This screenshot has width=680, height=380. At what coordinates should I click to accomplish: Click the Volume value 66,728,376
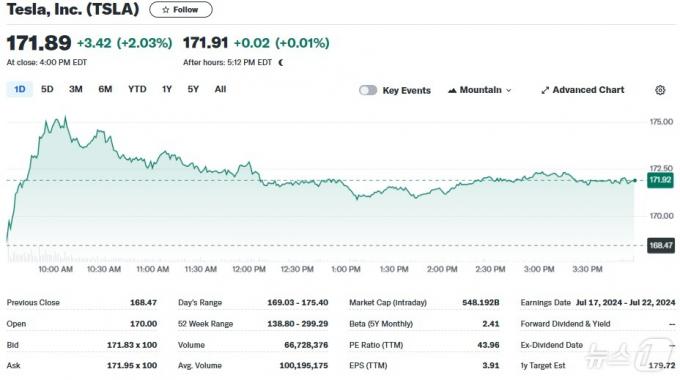click(x=306, y=345)
